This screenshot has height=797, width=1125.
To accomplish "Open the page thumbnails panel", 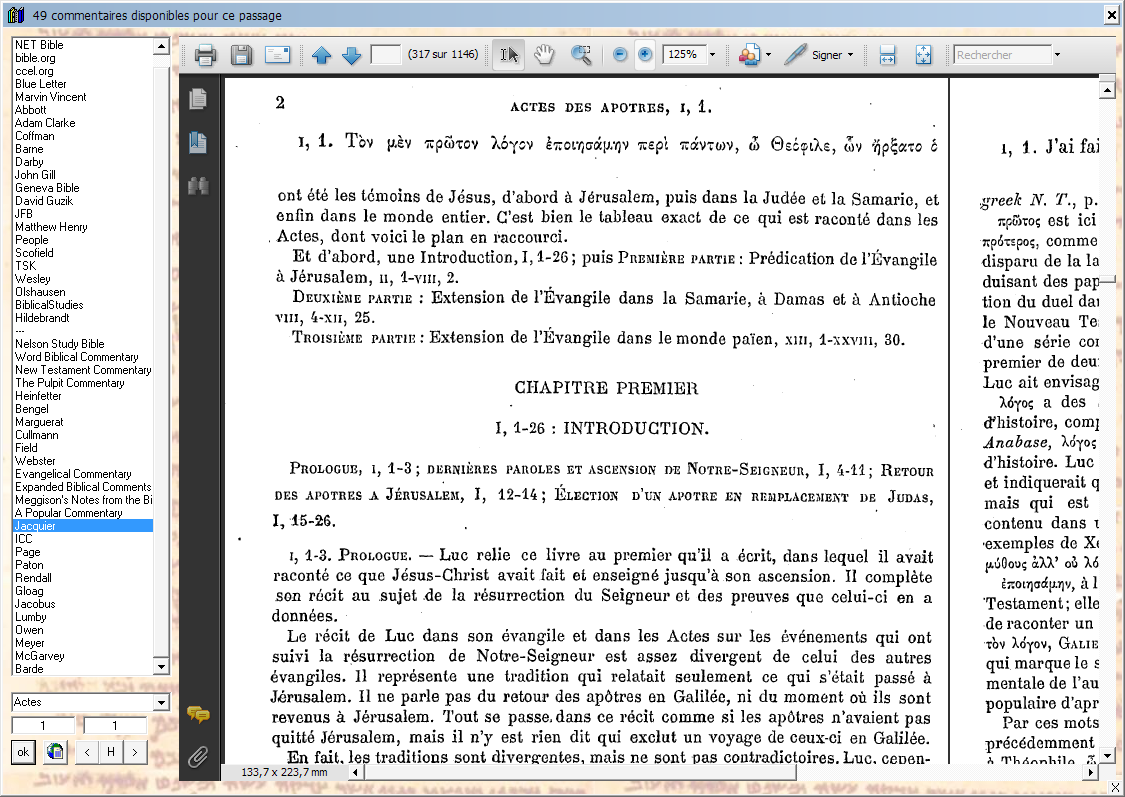I will click(x=198, y=99).
